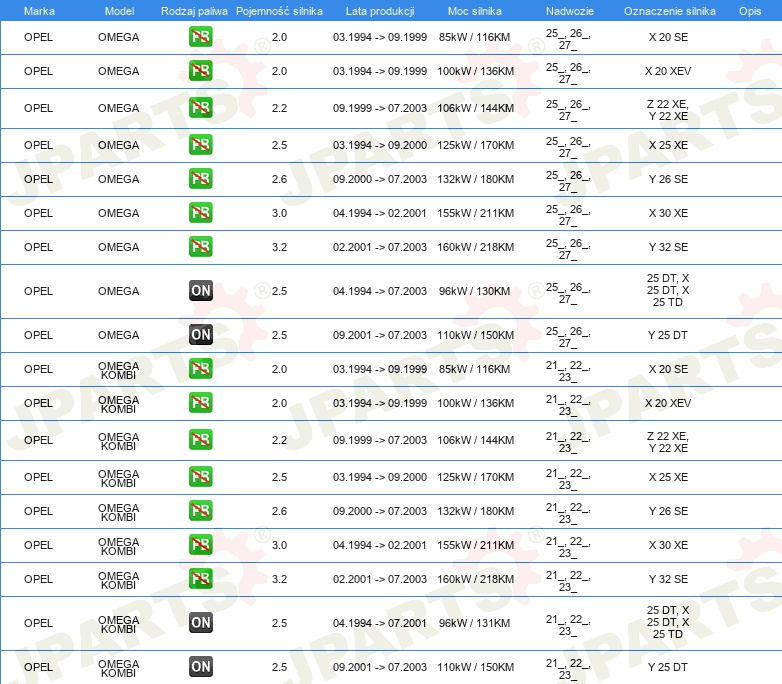Viewport: 782px width, 684px height.
Task: Click the Pojemność silnika column header
Action: (279, 11)
